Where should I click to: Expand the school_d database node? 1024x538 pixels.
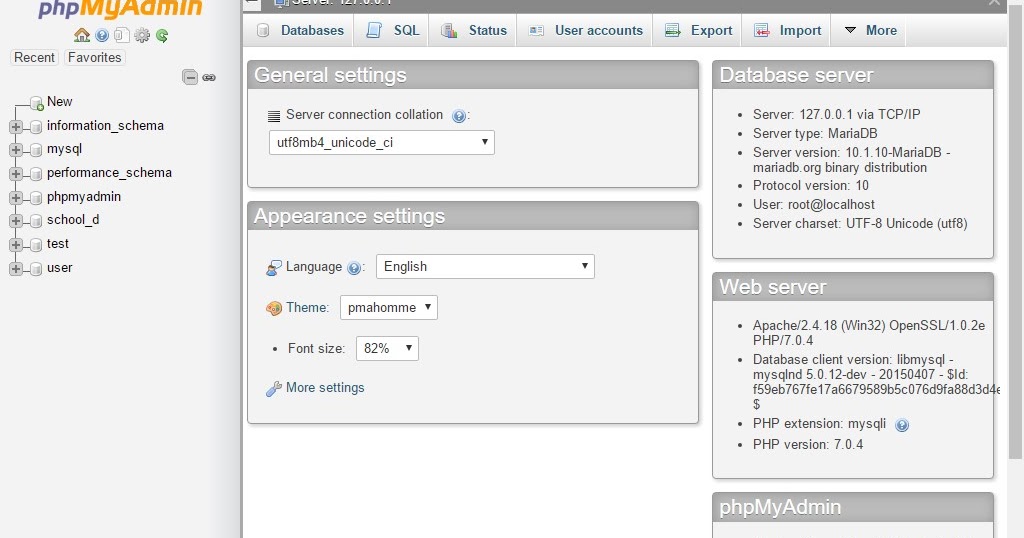click(x=16, y=221)
